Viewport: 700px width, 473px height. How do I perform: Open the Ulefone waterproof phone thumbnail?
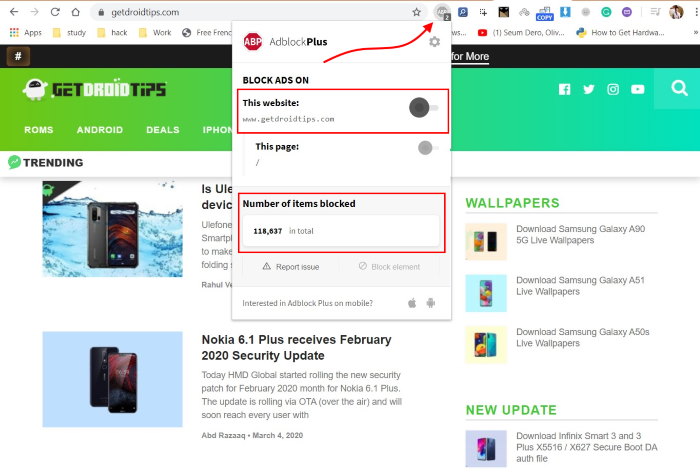(x=112, y=229)
